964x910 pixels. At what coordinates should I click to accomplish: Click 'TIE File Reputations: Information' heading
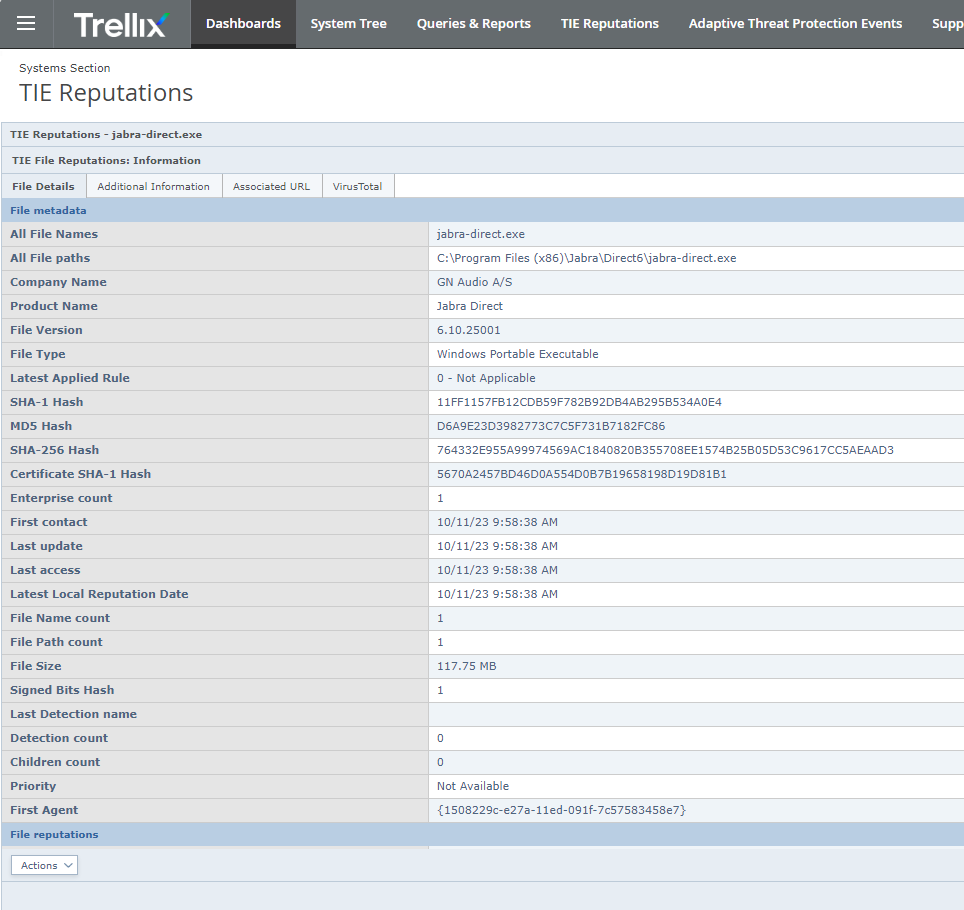coord(106,160)
